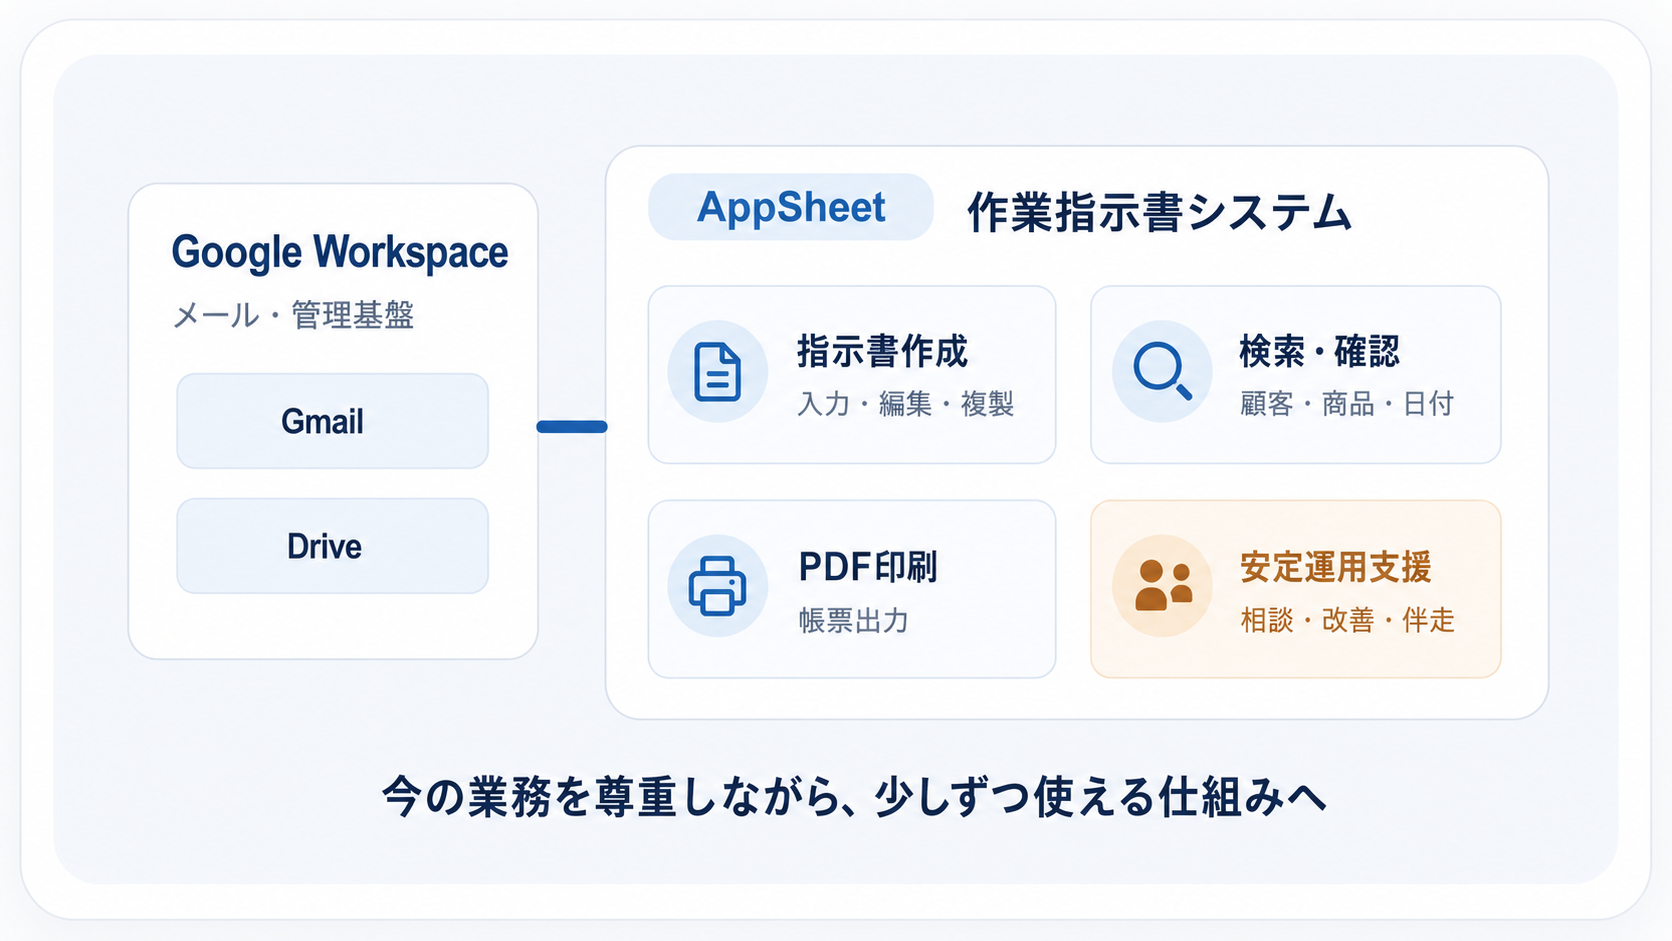Click the document icon beside 指示書作成

(718, 371)
